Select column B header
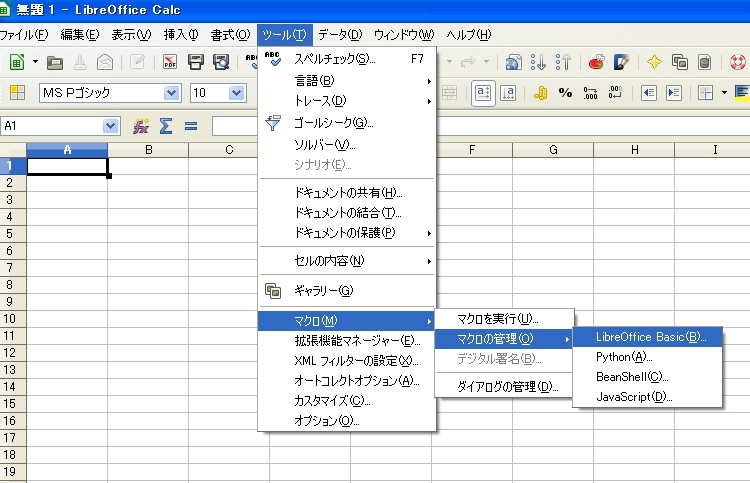The width and height of the screenshot is (750, 483). point(148,150)
